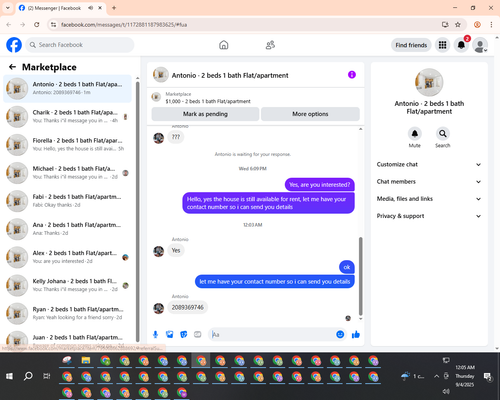Open a new browser tab

(x=114, y=8)
